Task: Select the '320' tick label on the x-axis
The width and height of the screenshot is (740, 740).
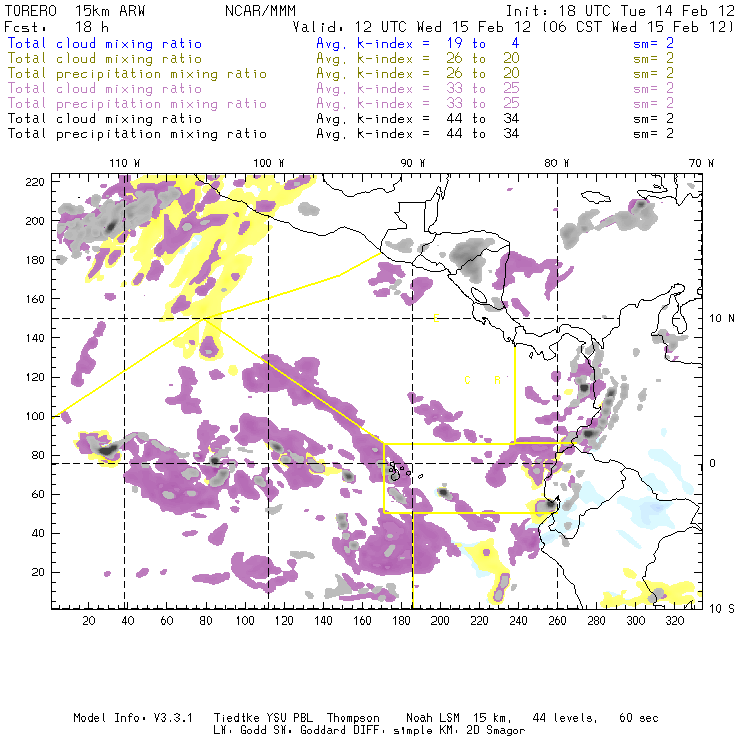Action: (674, 621)
